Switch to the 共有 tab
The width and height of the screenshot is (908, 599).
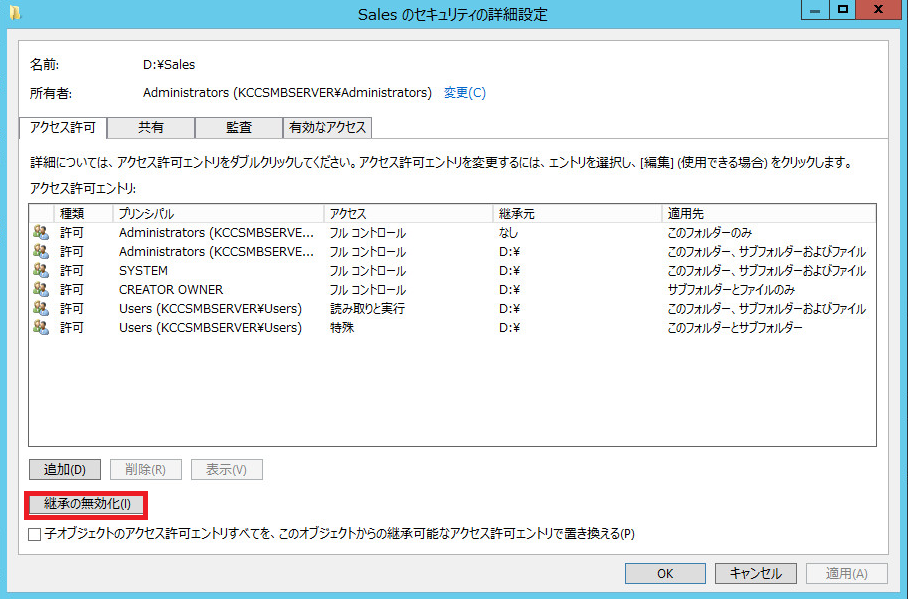point(150,128)
